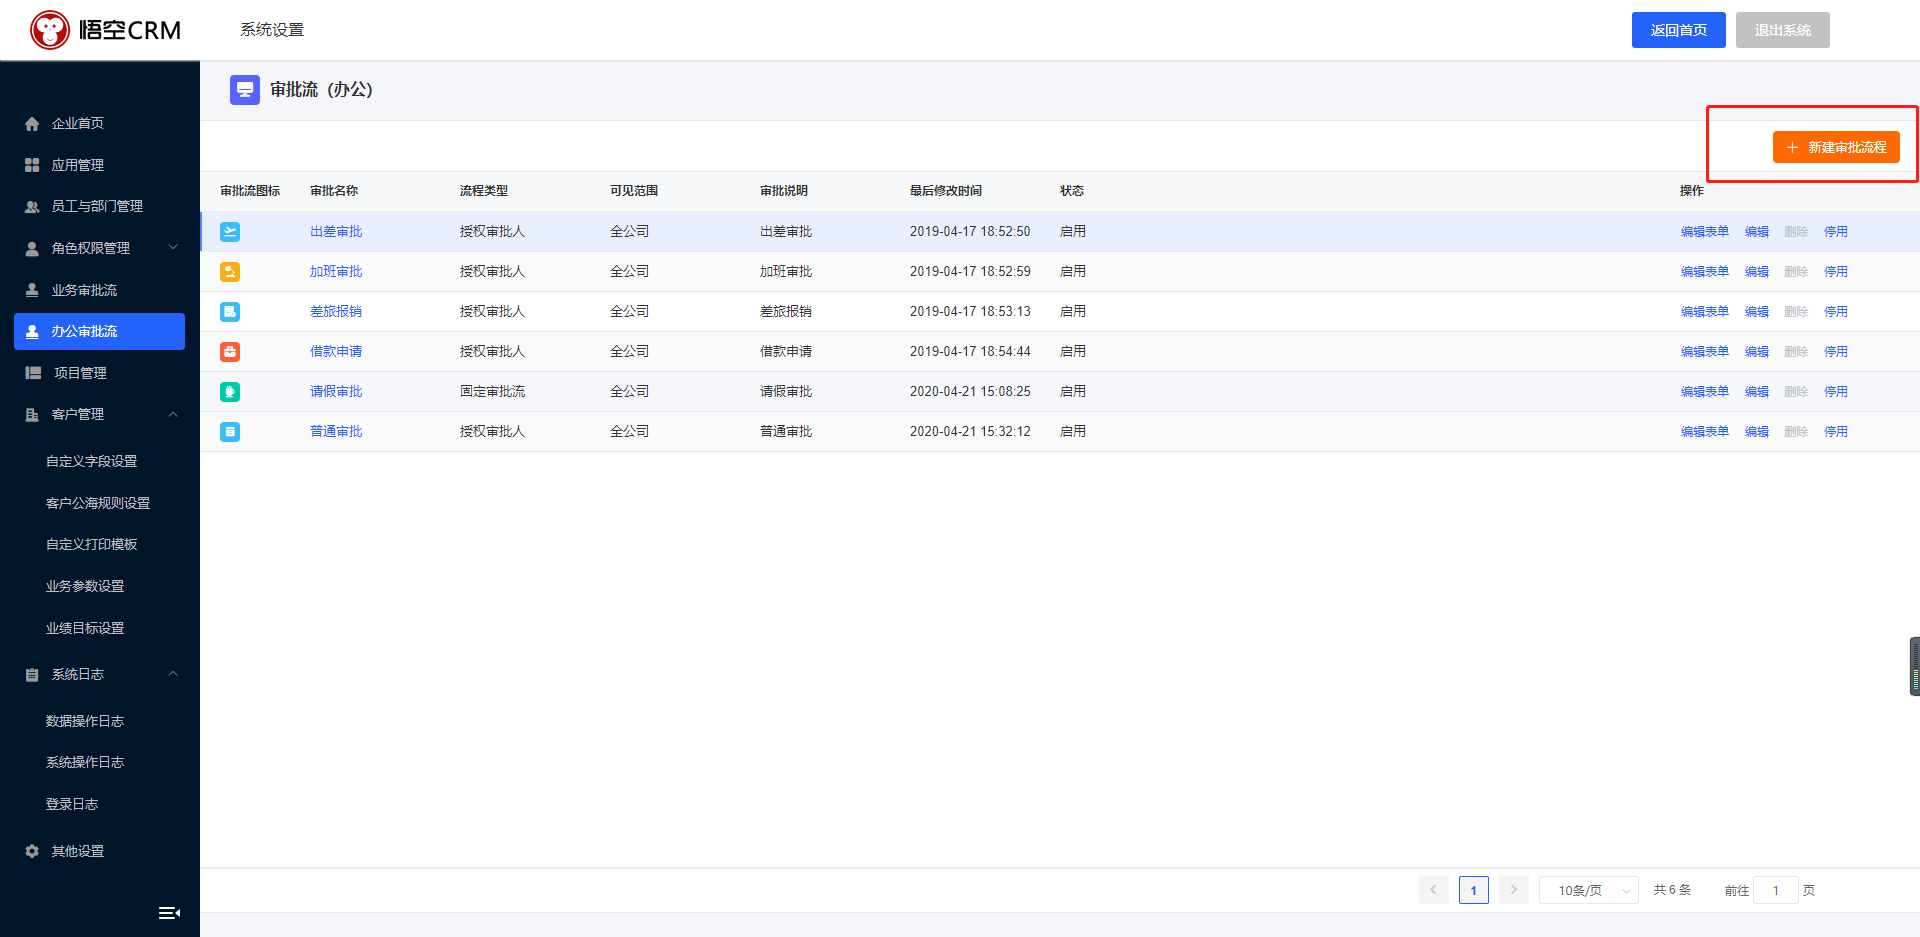The image size is (1920, 937).
Task: Click 返回首页 button
Action: (1679, 30)
